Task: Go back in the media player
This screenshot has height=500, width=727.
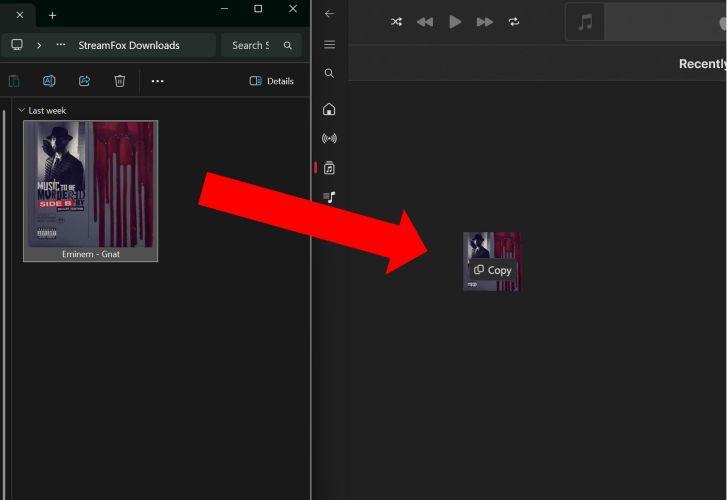Action: click(x=329, y=14)
